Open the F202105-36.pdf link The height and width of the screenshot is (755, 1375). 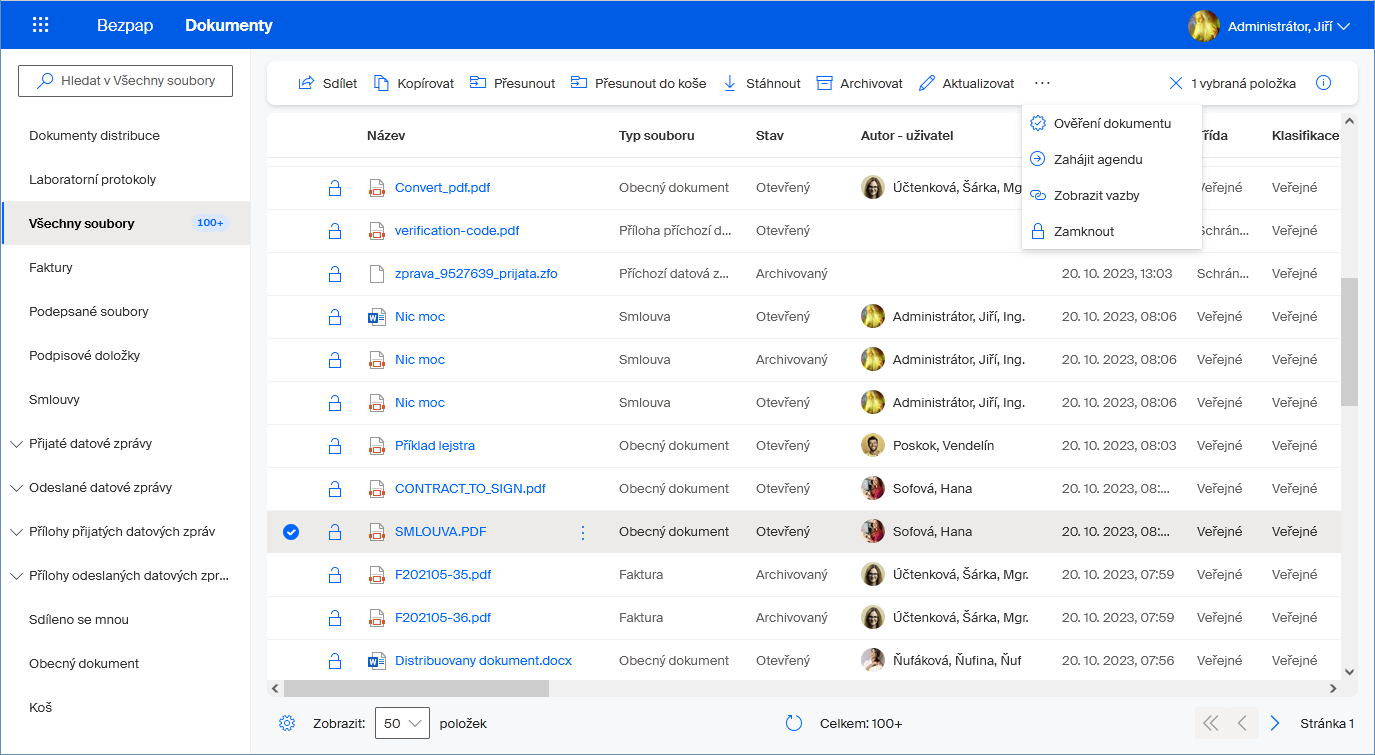[443, 617]
